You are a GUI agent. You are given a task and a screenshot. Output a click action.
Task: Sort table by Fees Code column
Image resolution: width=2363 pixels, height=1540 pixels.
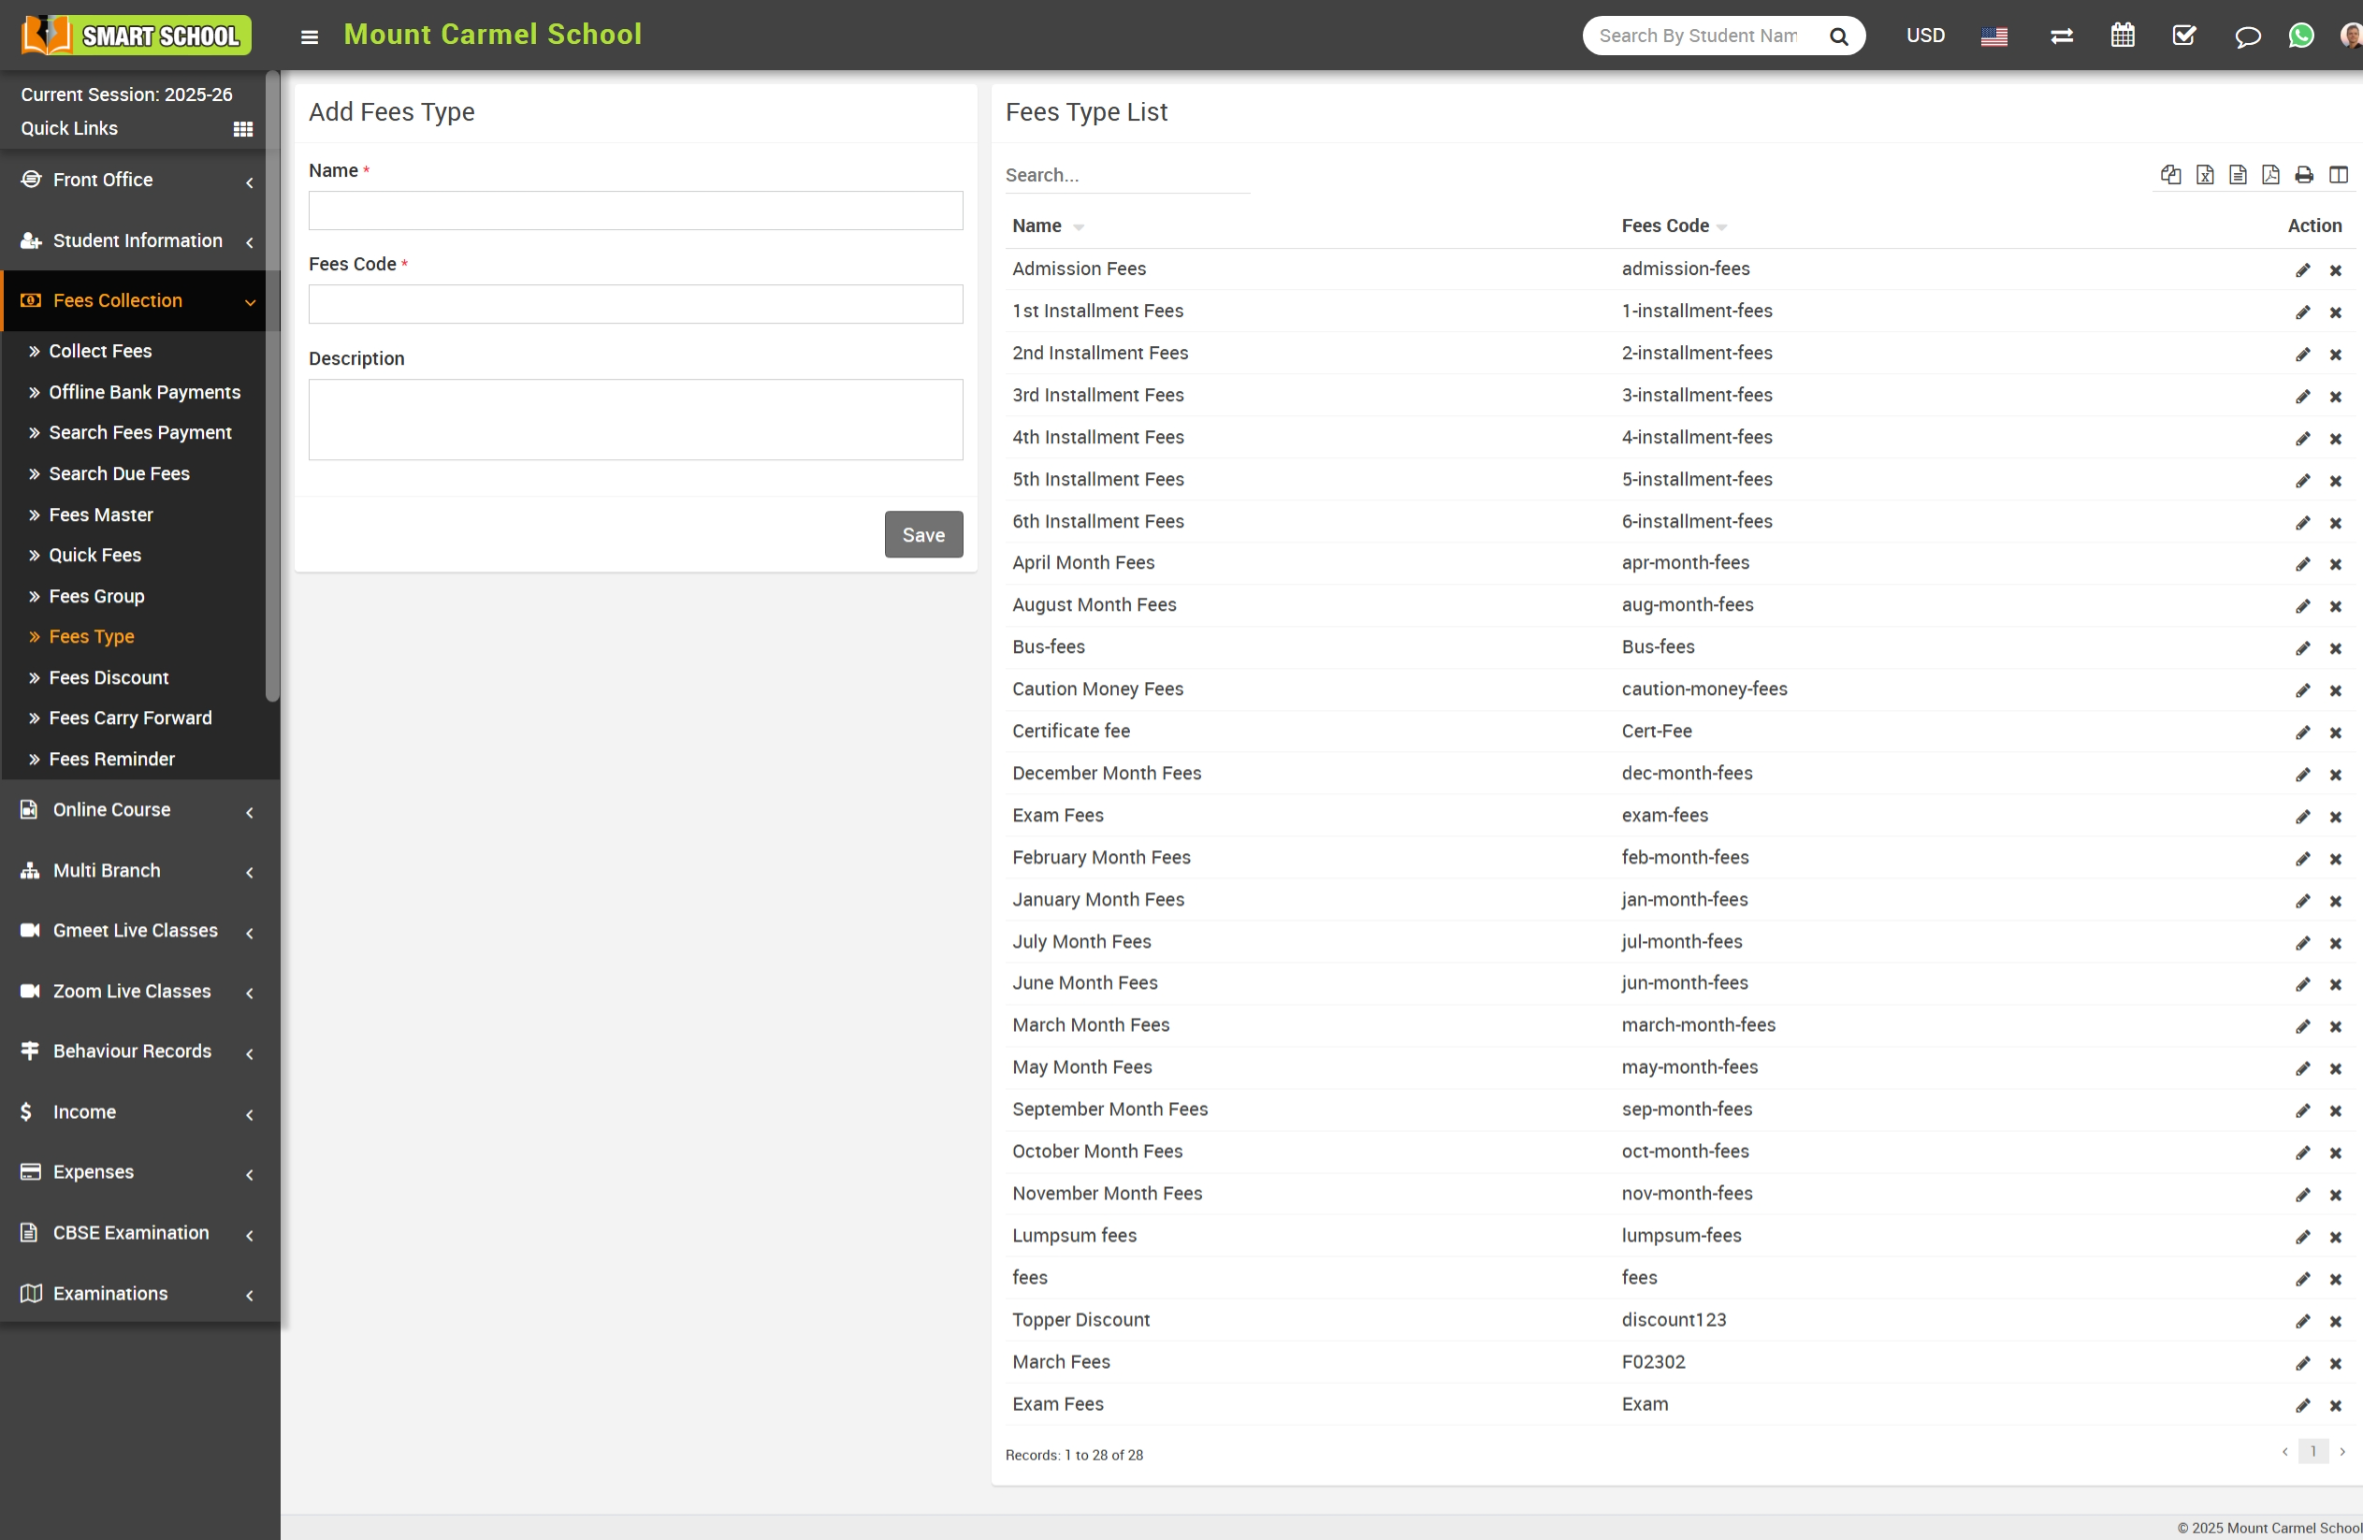(1673, 226)
